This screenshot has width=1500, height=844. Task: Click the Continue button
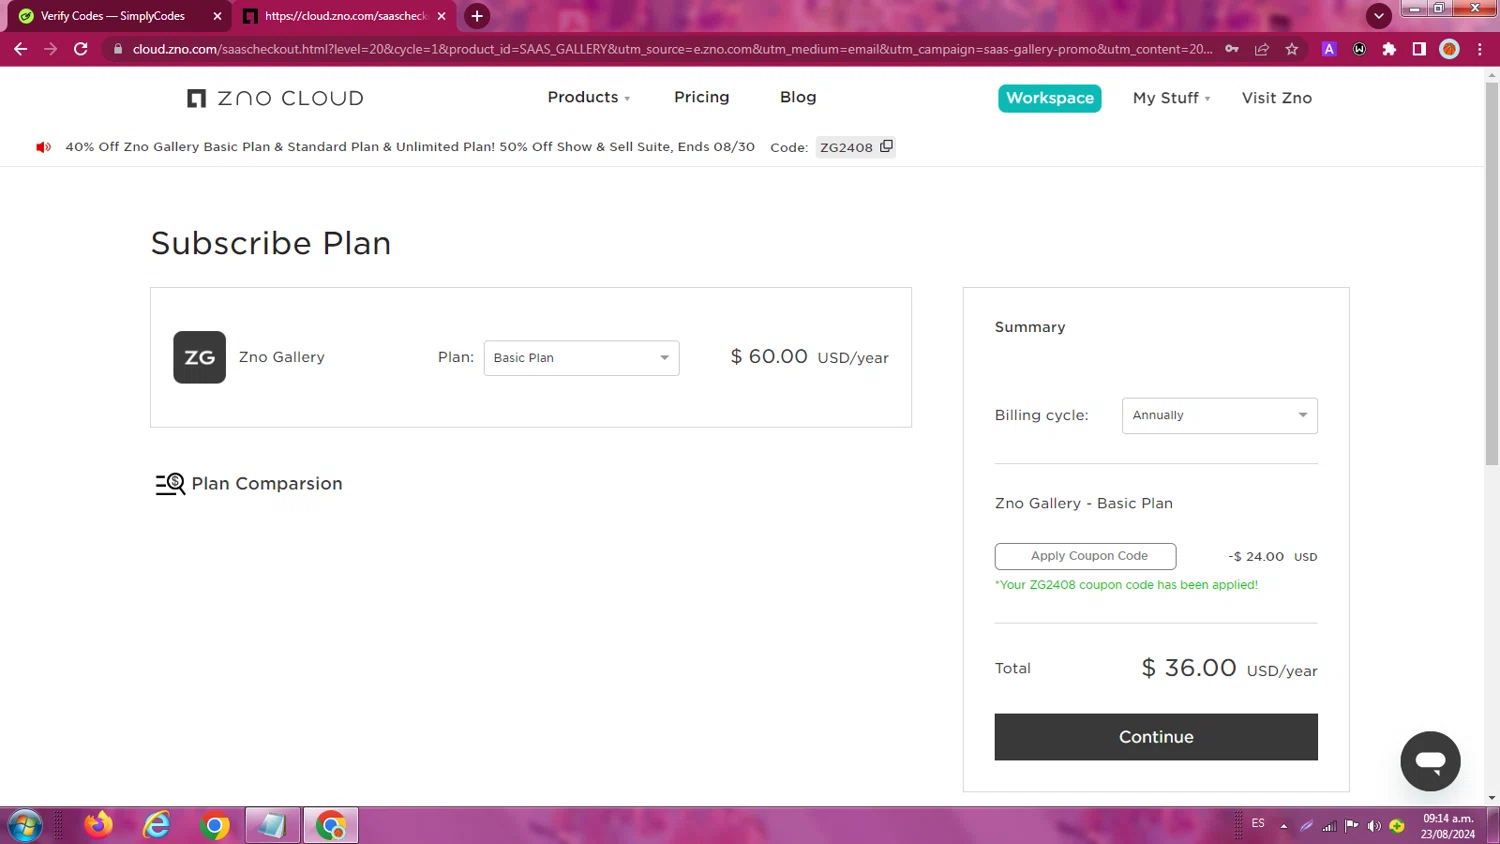coord(1156,737)
